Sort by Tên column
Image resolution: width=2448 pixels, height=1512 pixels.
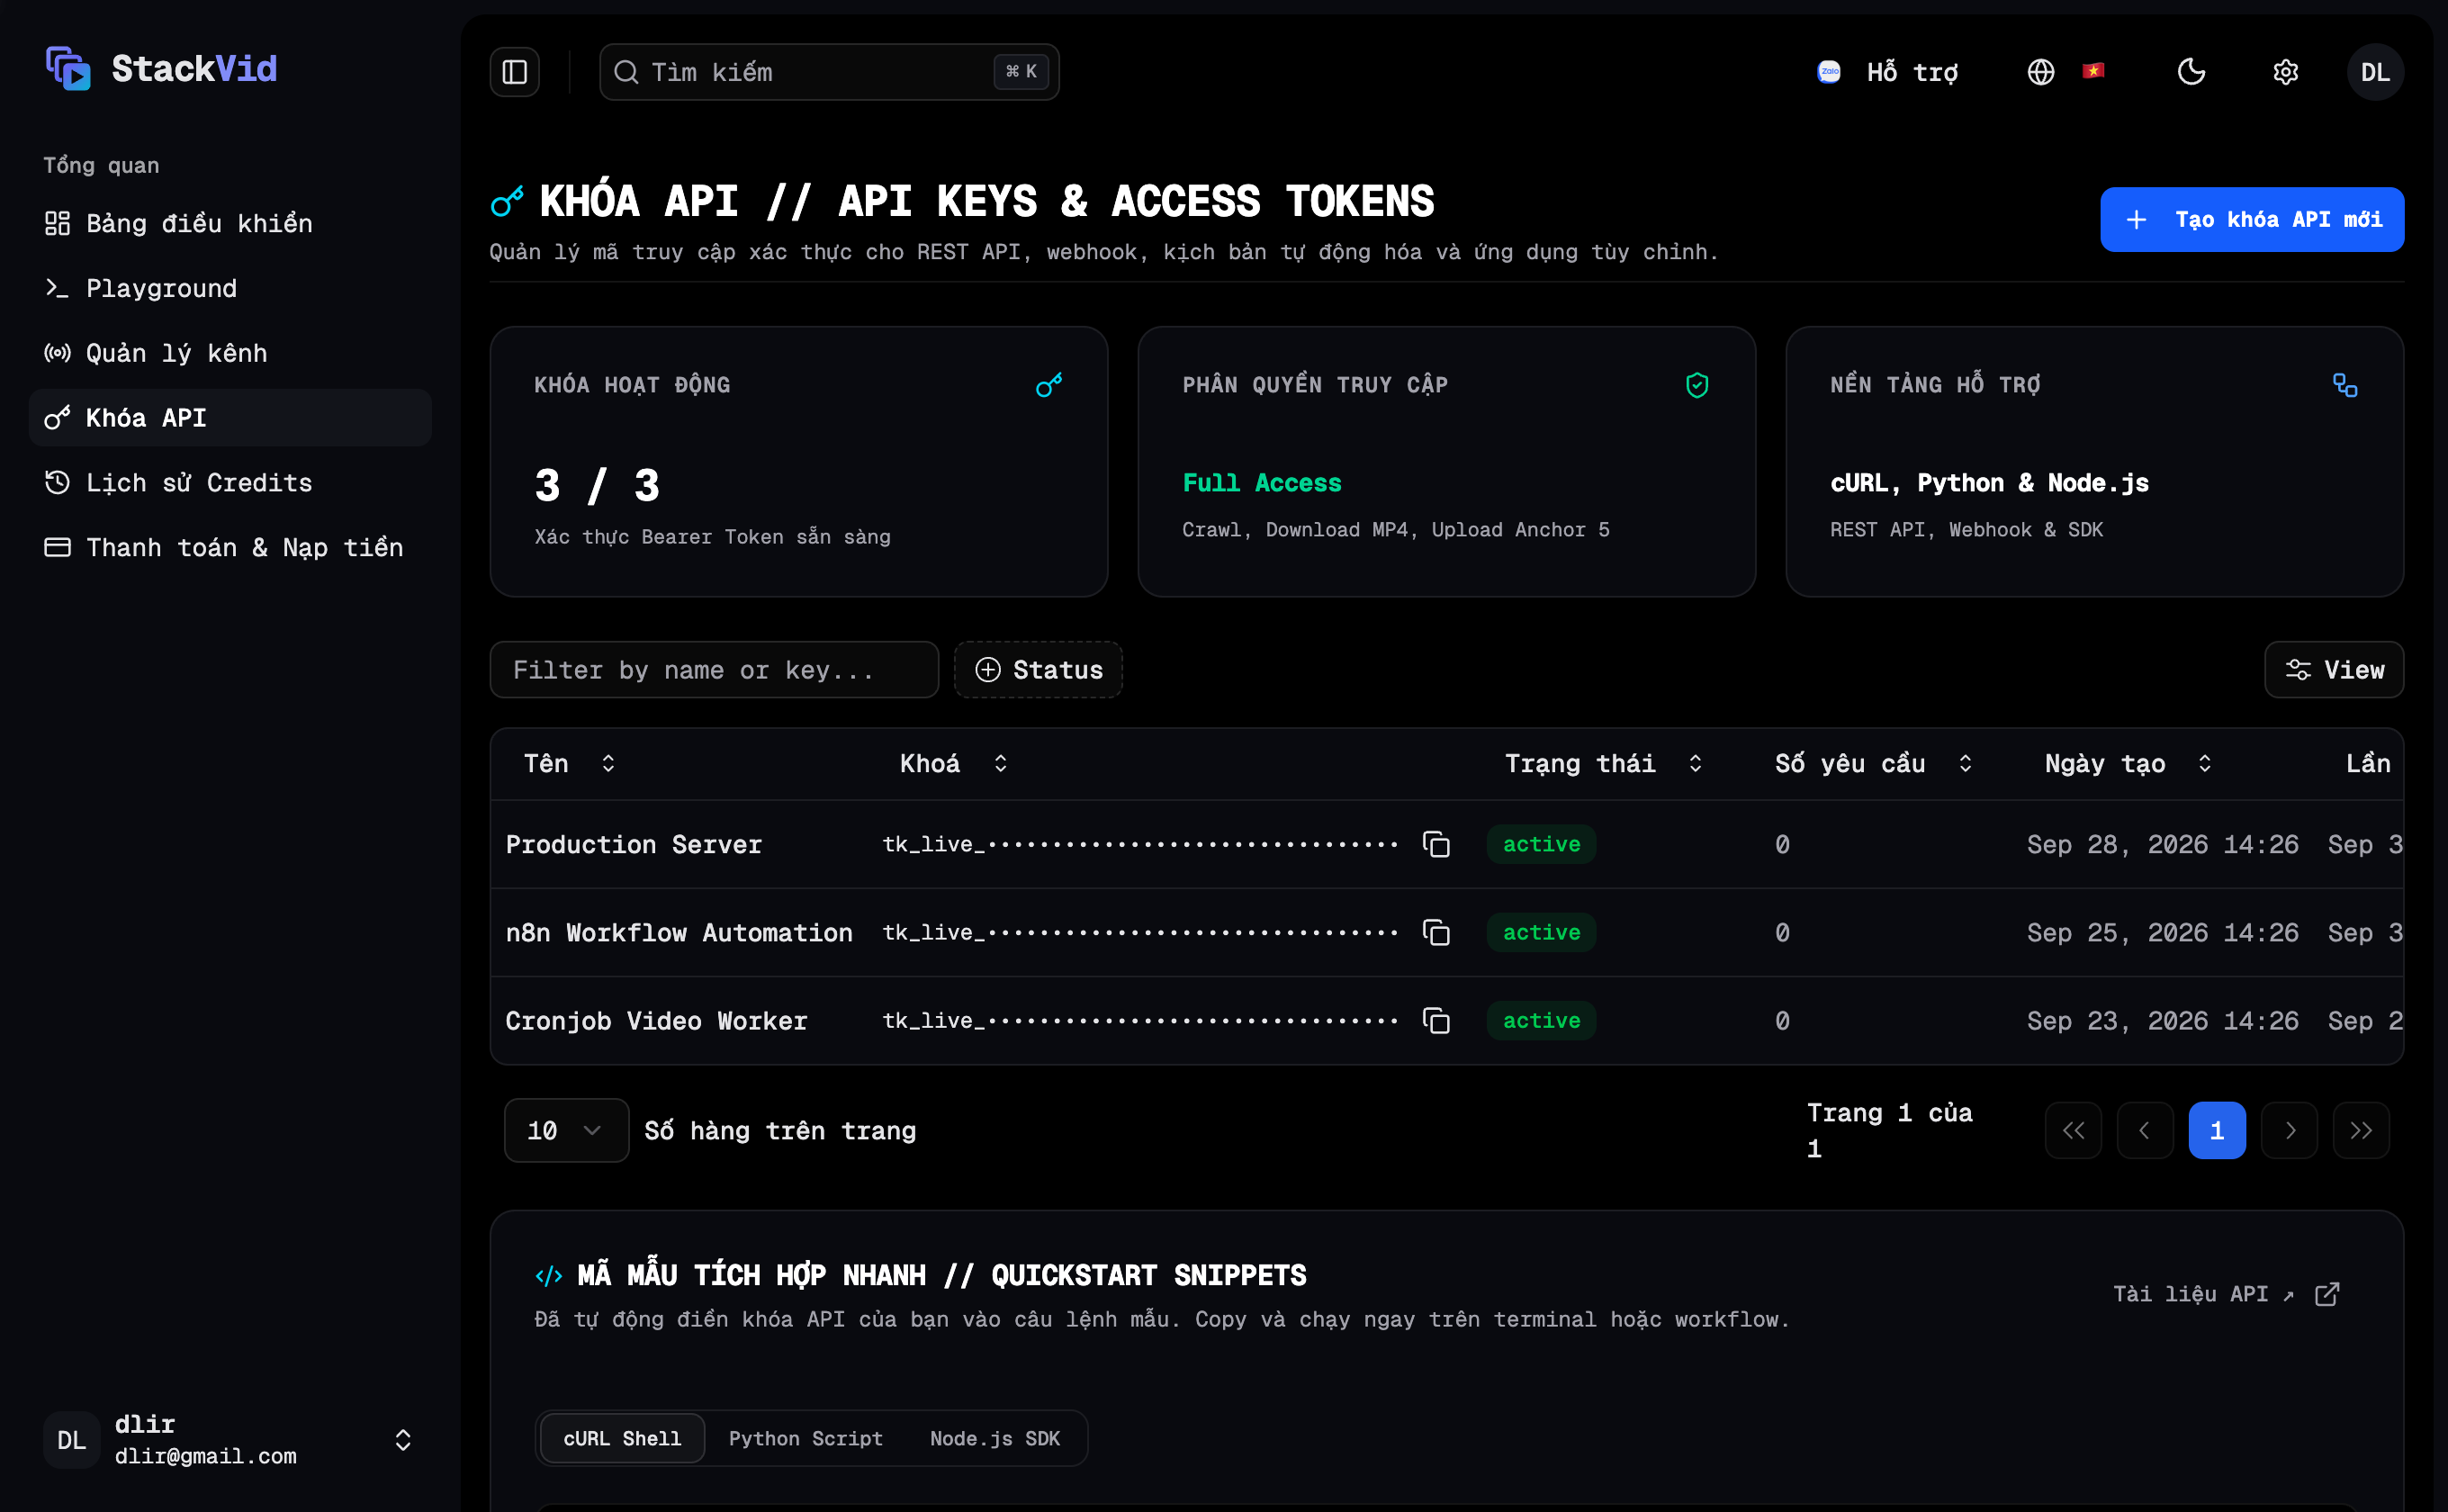[x=569, y=763]
